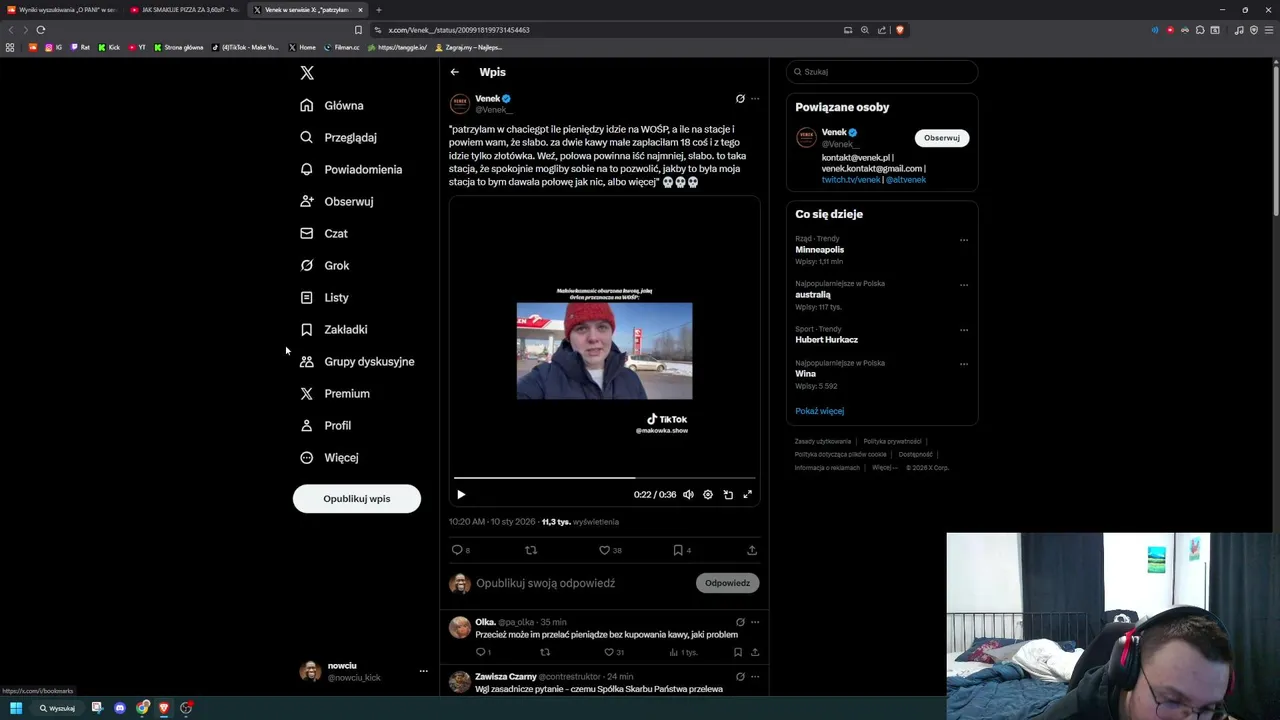Open more options on Venek's post
1280x720 pixels.
click(755, 99)
